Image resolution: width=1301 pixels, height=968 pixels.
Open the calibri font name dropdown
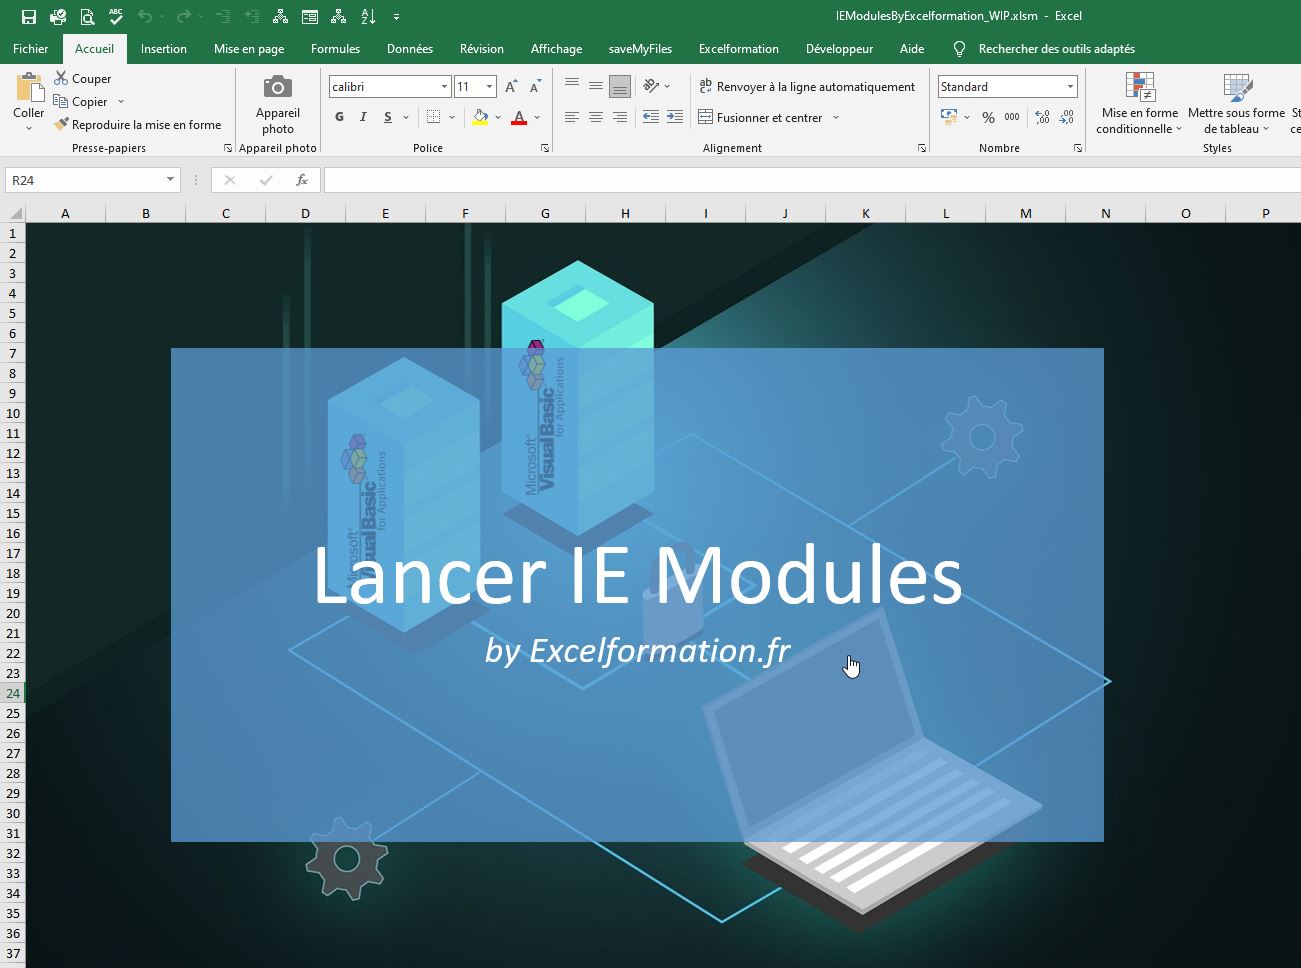pyautogui.click(x=445, y=87)
